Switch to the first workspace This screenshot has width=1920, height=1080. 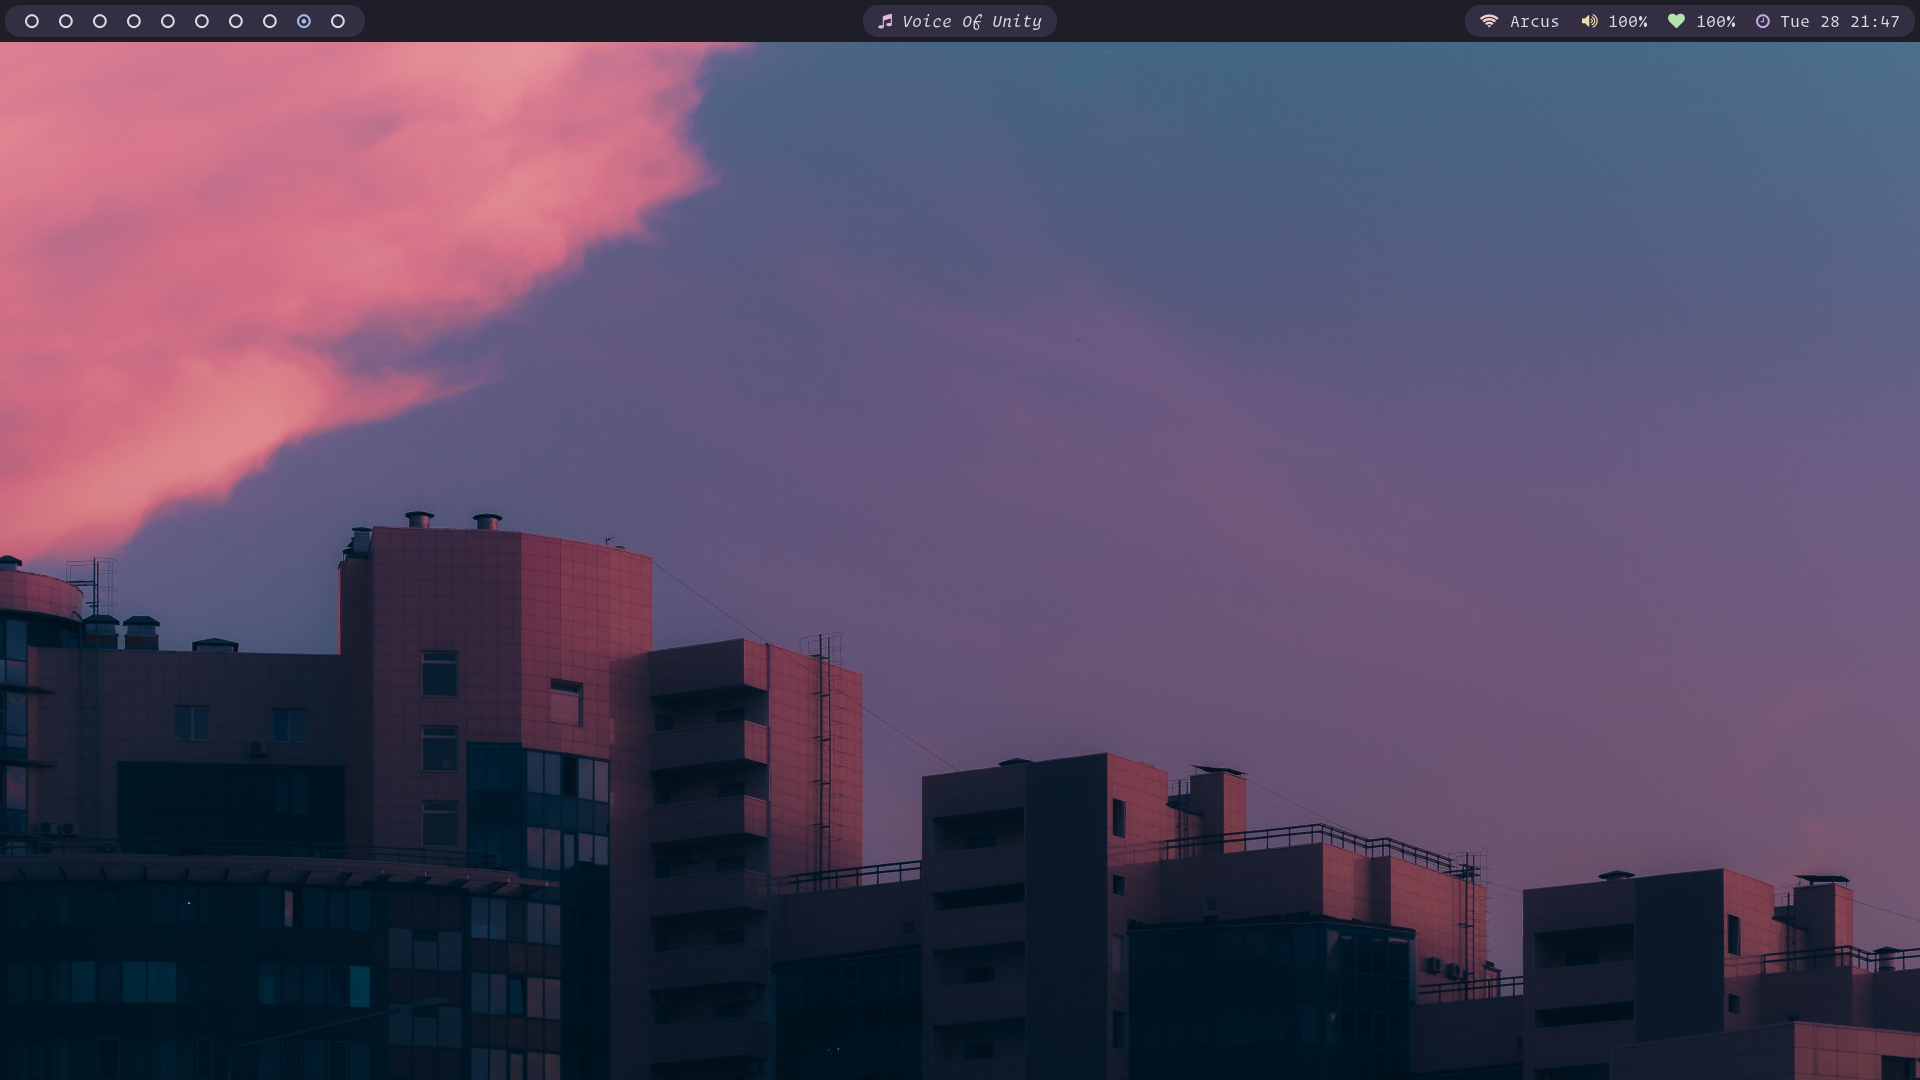pos(33,20)
